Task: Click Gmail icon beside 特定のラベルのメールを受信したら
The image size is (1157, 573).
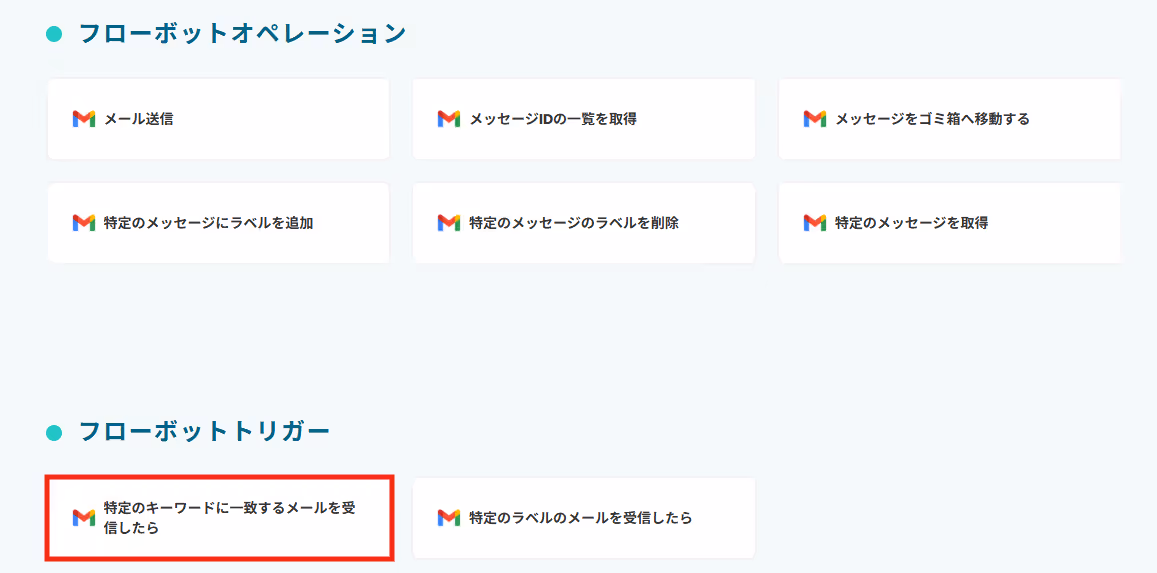Action: pos(449,518)
